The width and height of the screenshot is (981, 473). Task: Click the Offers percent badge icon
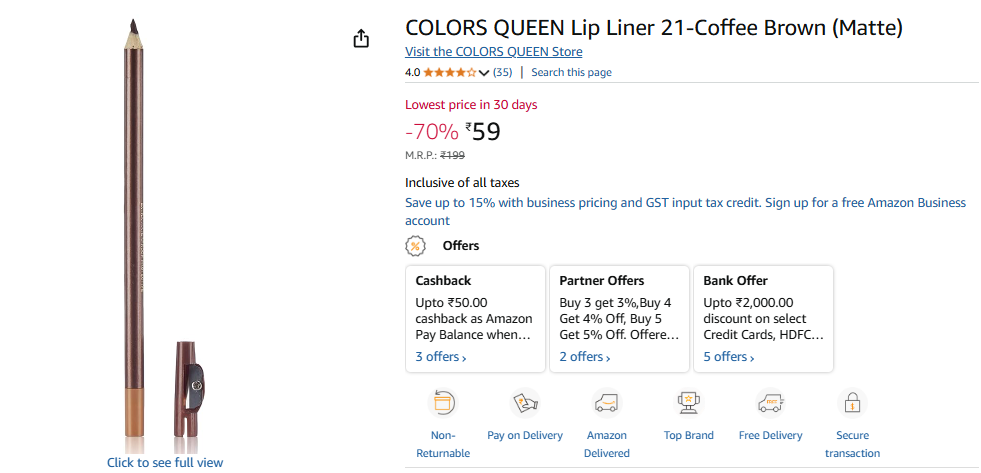click(x=415, y=246)
